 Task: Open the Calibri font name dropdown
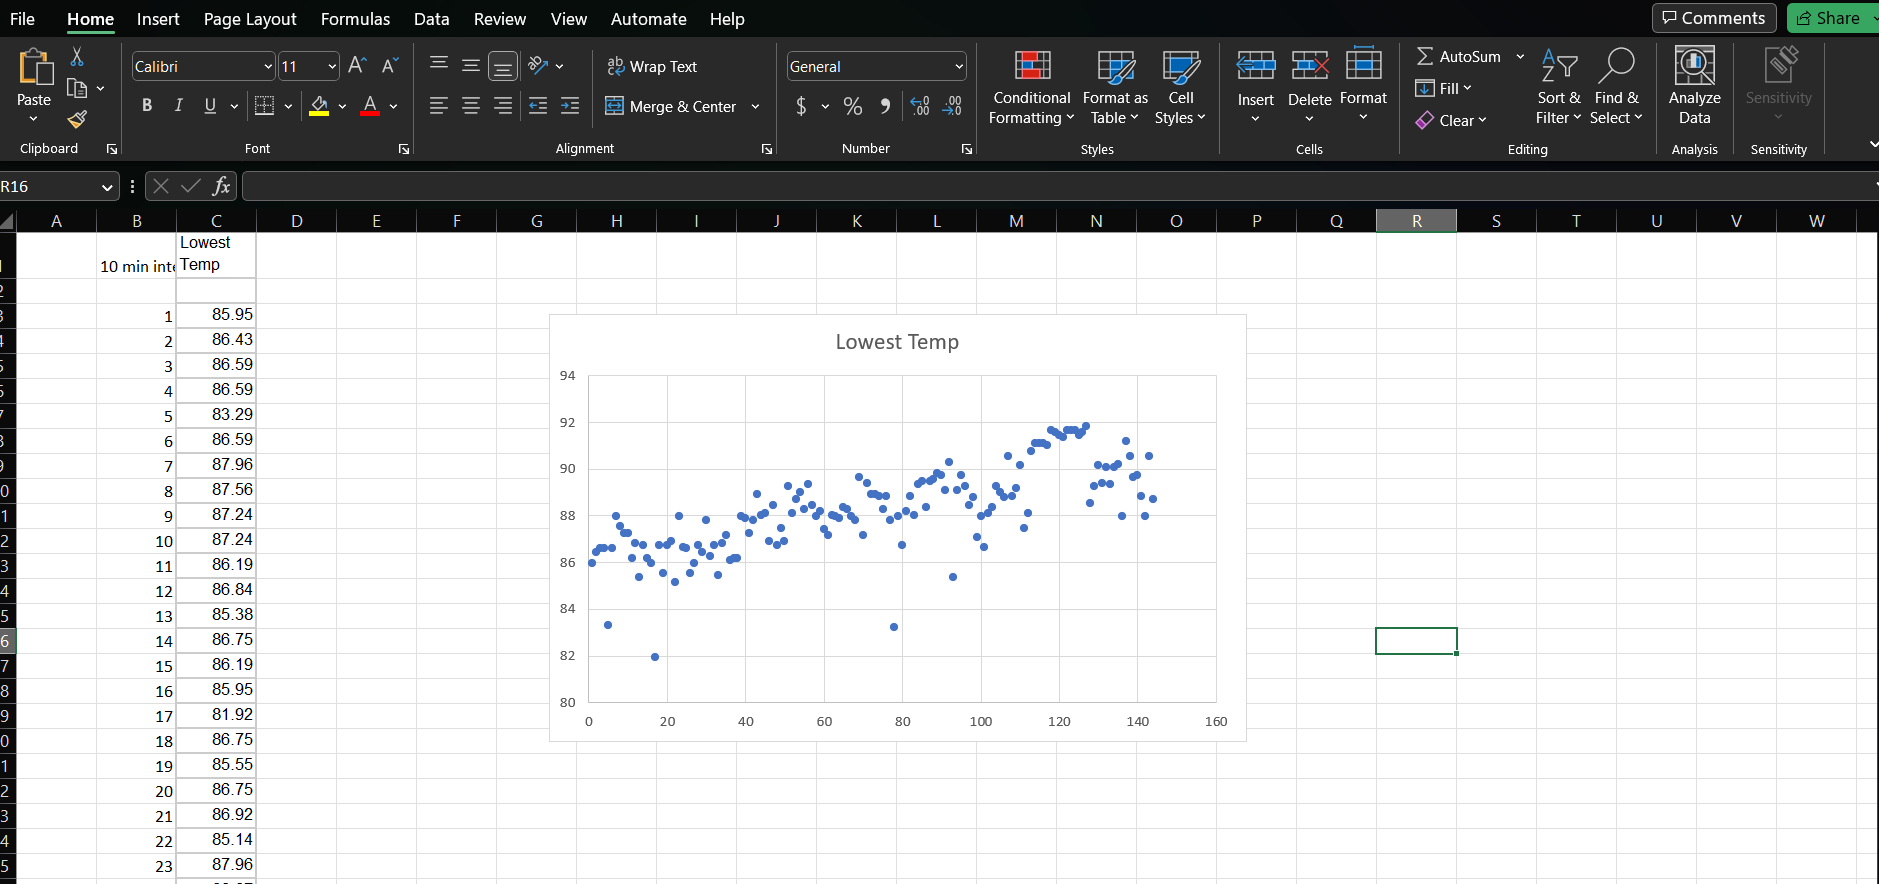[x=268, y=67]
